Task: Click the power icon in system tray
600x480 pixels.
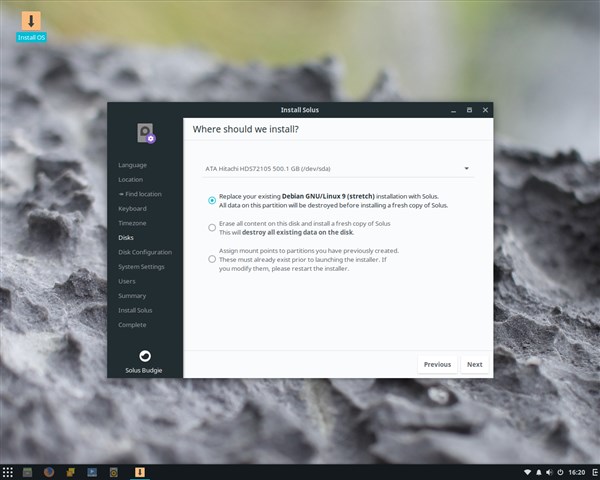Action: pyautogui.click(x=560, y=472)
